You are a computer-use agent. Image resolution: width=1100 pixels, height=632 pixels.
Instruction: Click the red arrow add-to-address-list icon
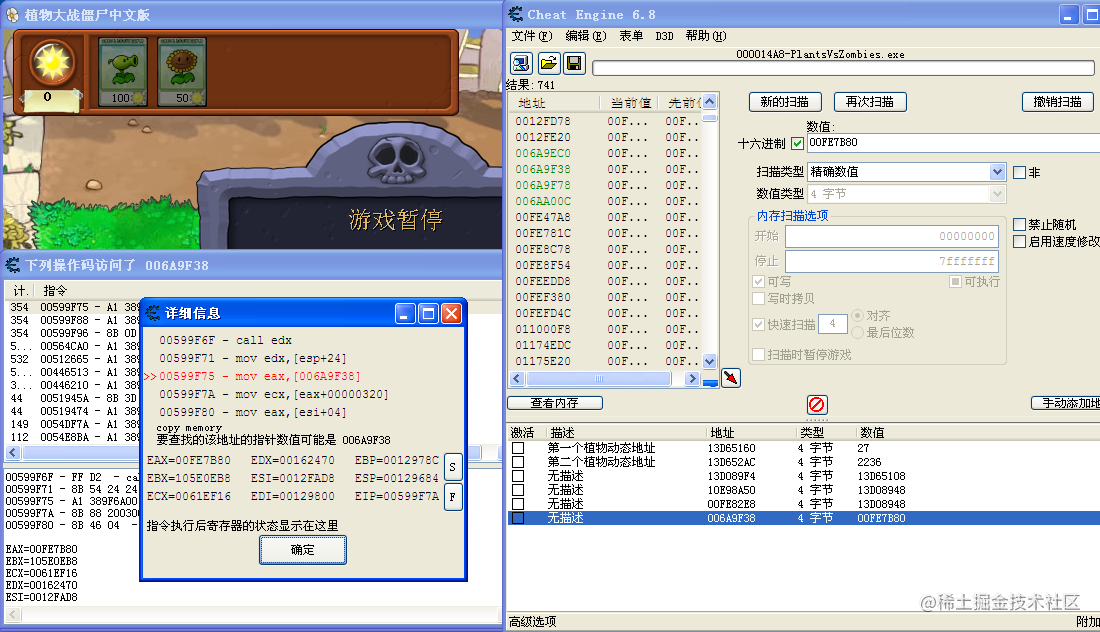(x=731, y=378)
